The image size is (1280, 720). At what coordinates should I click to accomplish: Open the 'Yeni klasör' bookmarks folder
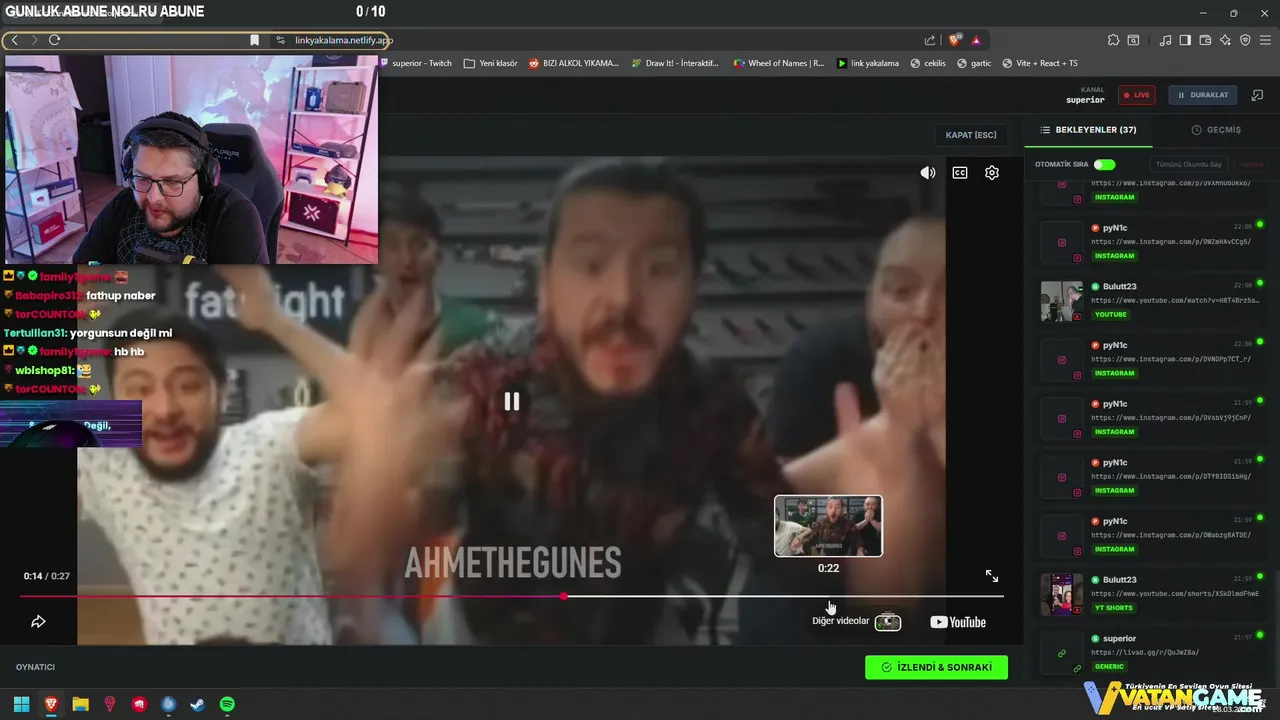pyautogui.click(x=490, y=63)
